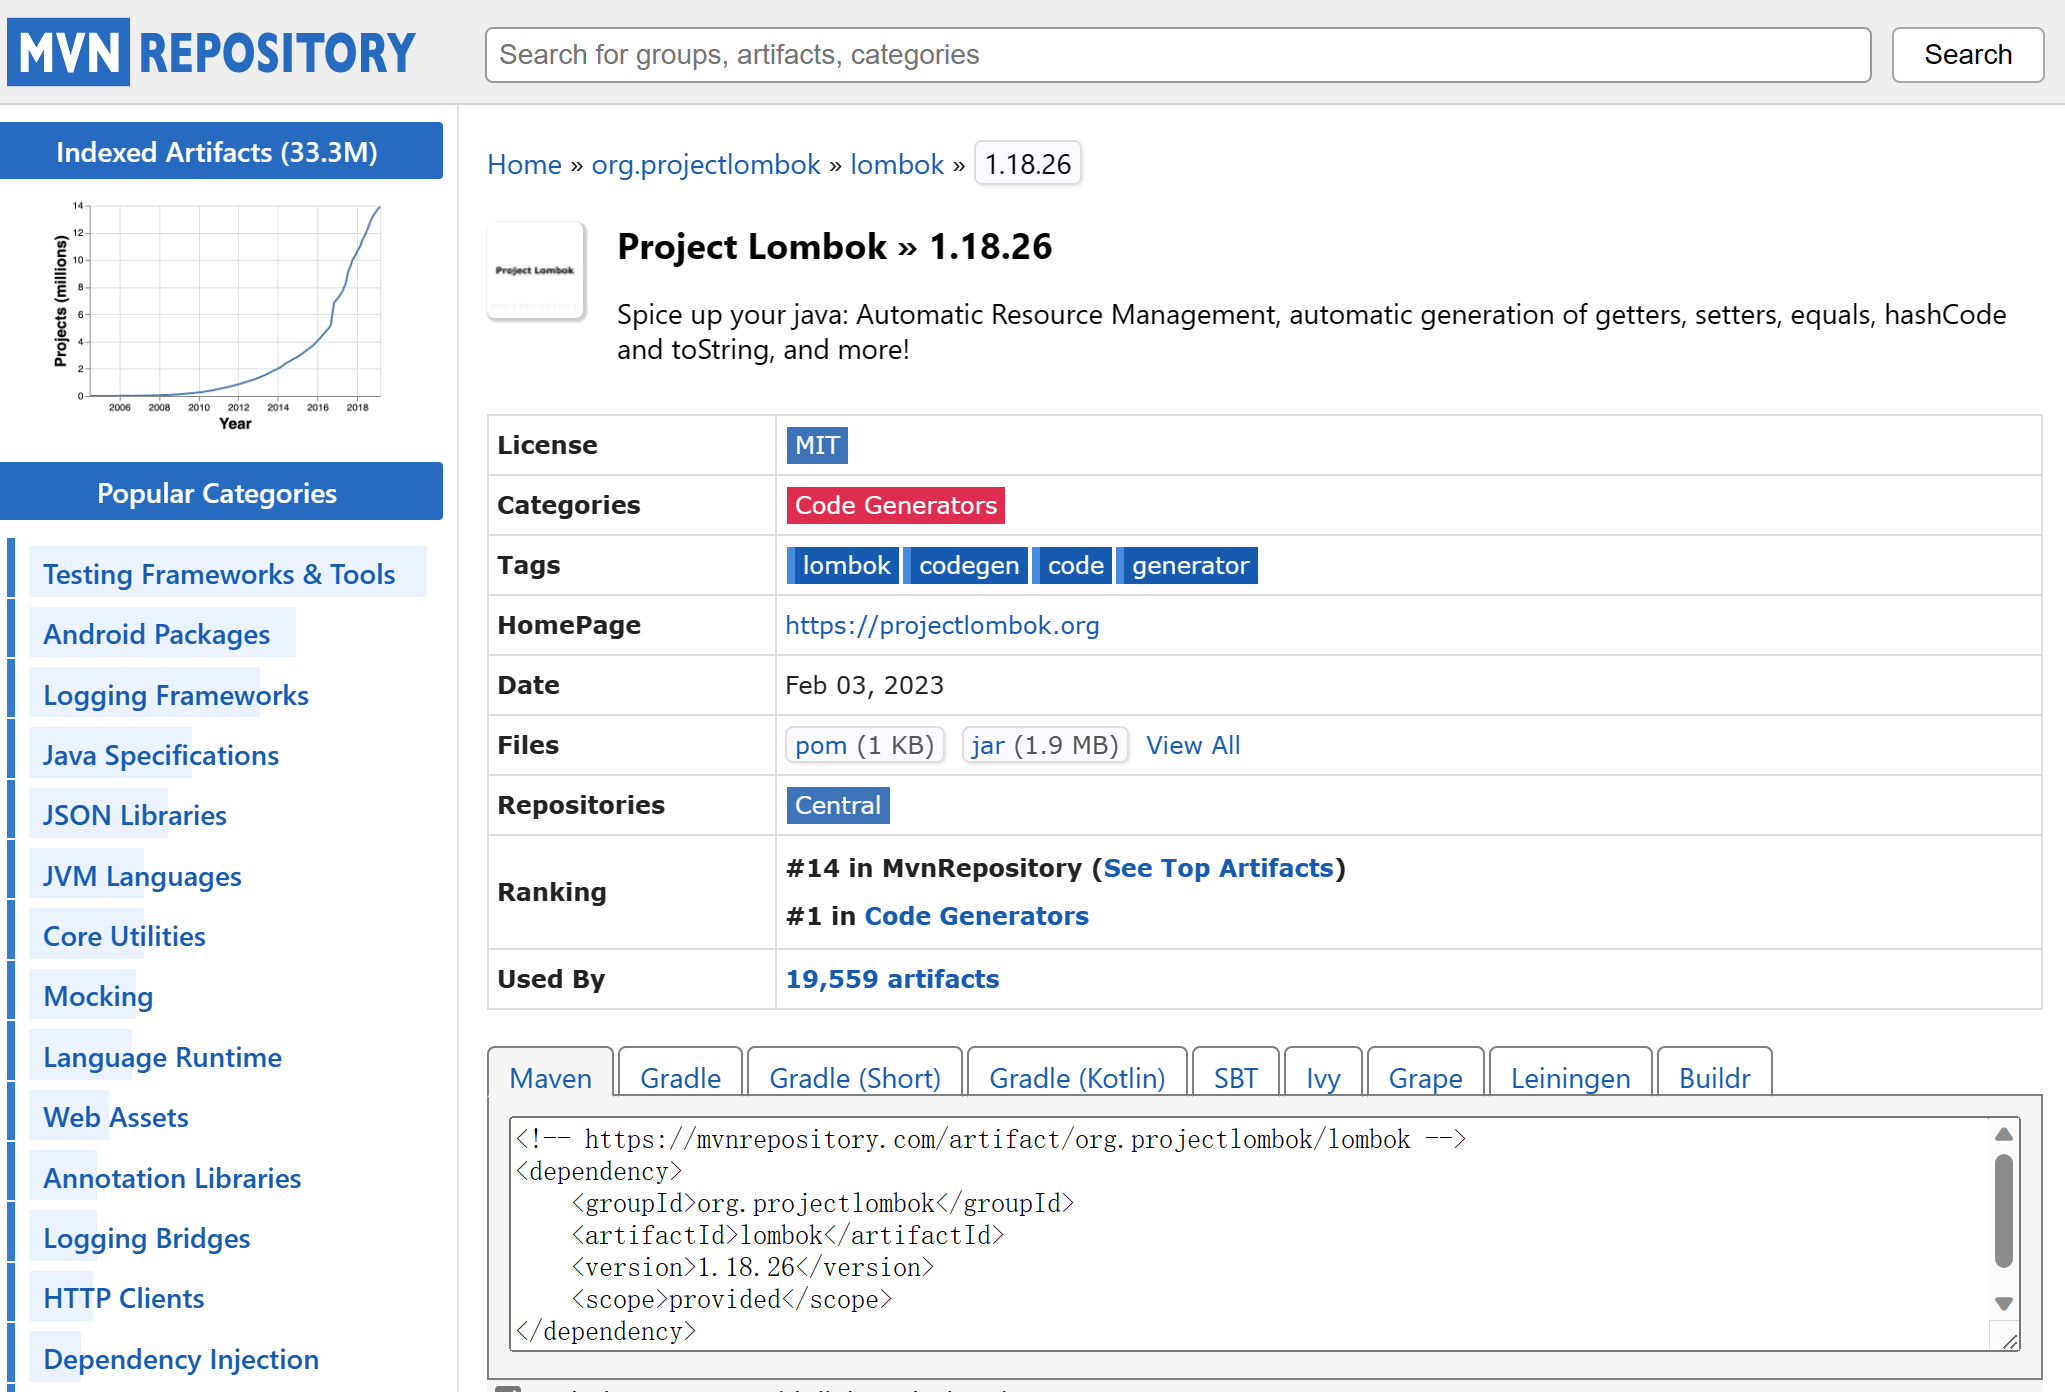Click the Search button
2065x1392 pixels.
tap(1967, 55)
